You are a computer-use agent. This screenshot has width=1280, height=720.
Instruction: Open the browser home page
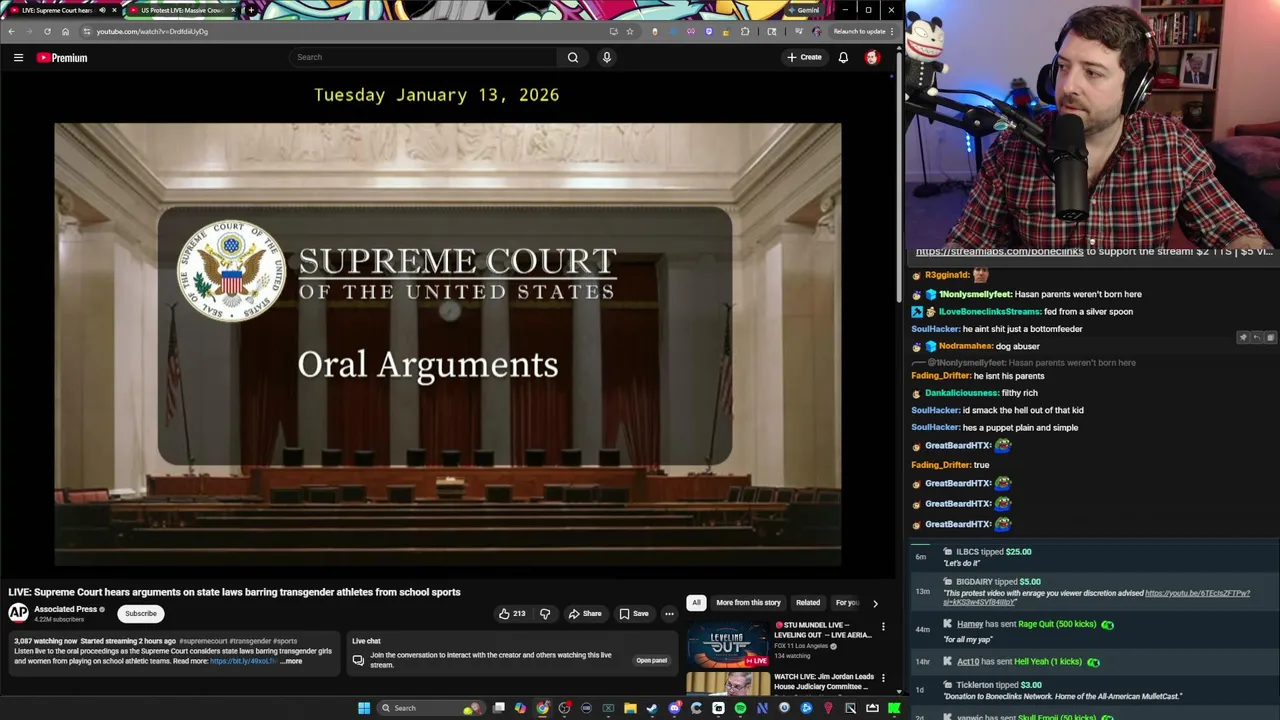click(66, 31)
